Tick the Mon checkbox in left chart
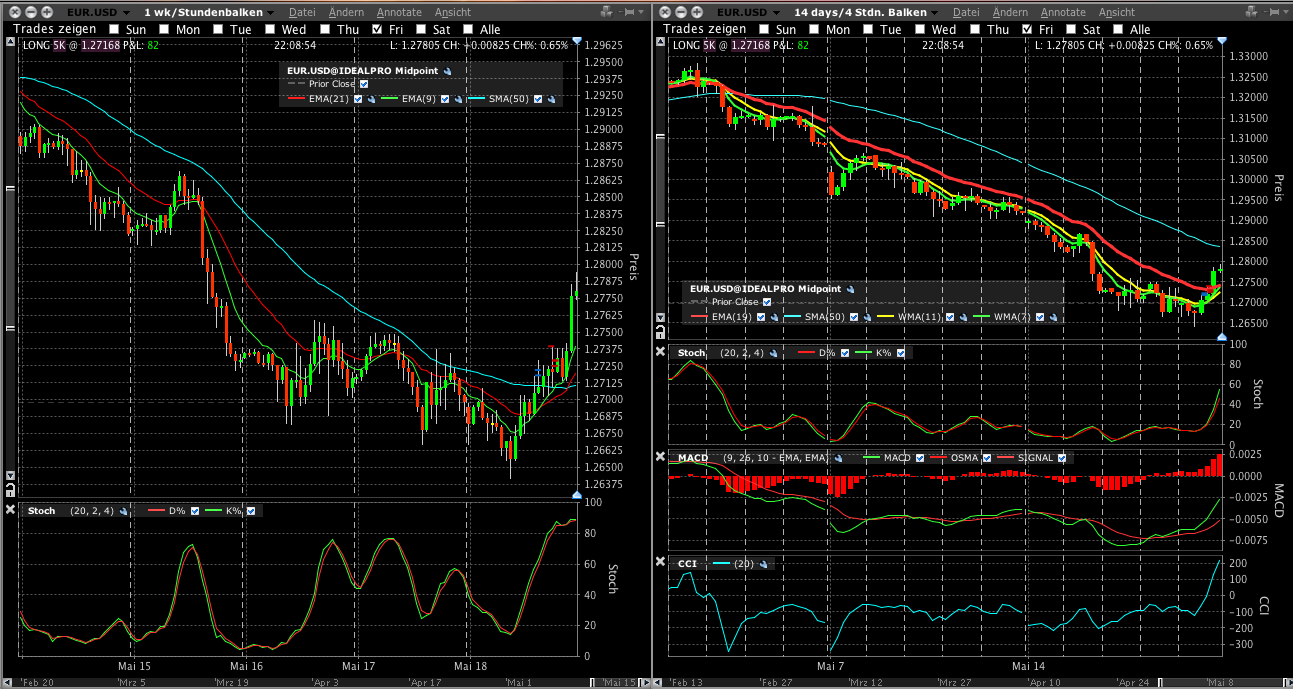This screenshot has width=1293, height=689. click(163, 30)
